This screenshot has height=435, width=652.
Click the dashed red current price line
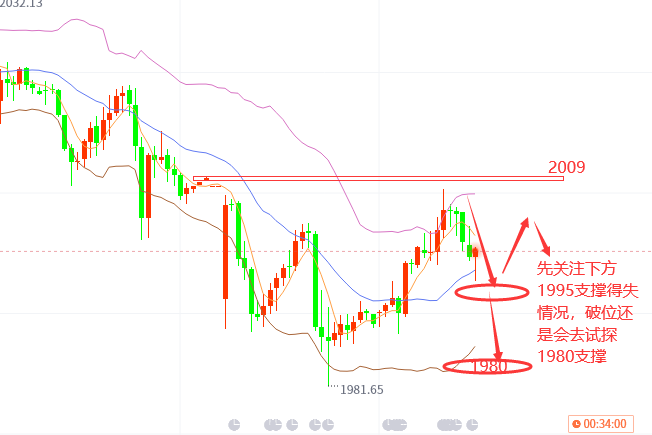(326, 252)
